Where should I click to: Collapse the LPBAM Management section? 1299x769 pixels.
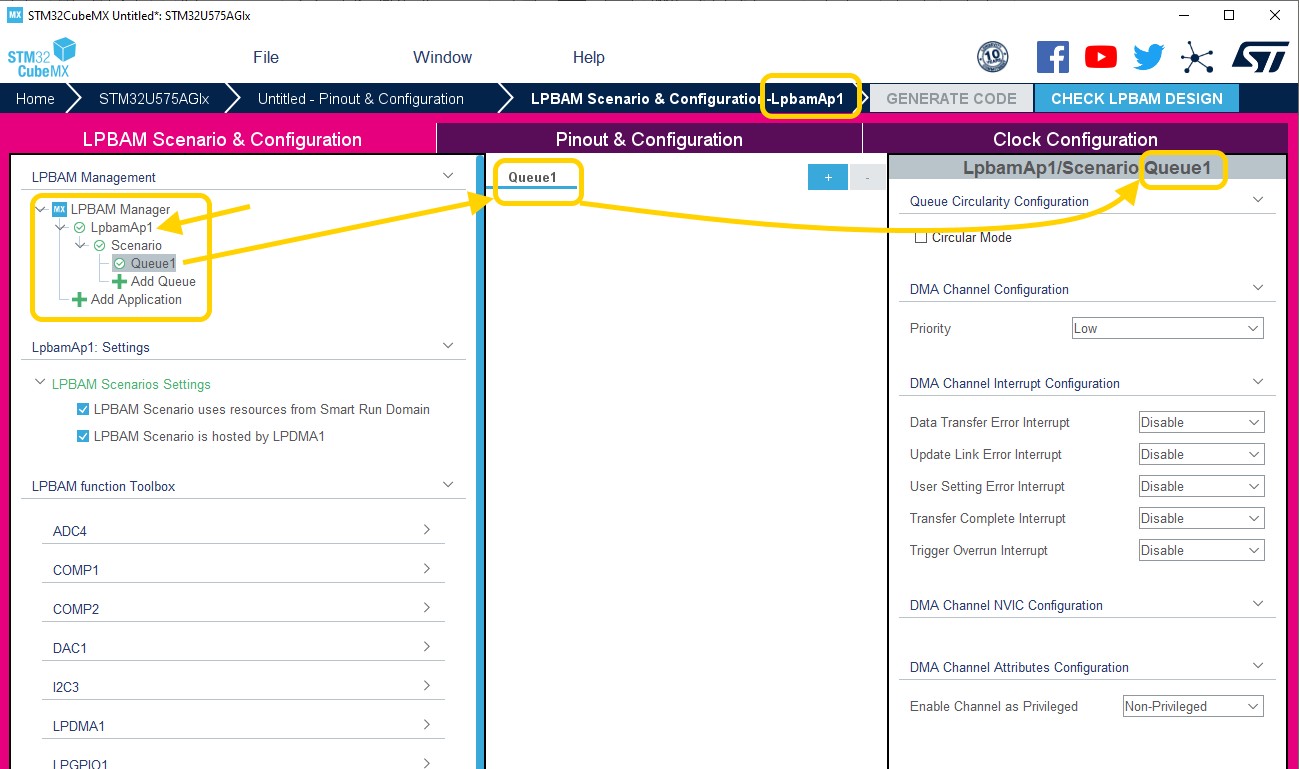[x=448, y=176]
